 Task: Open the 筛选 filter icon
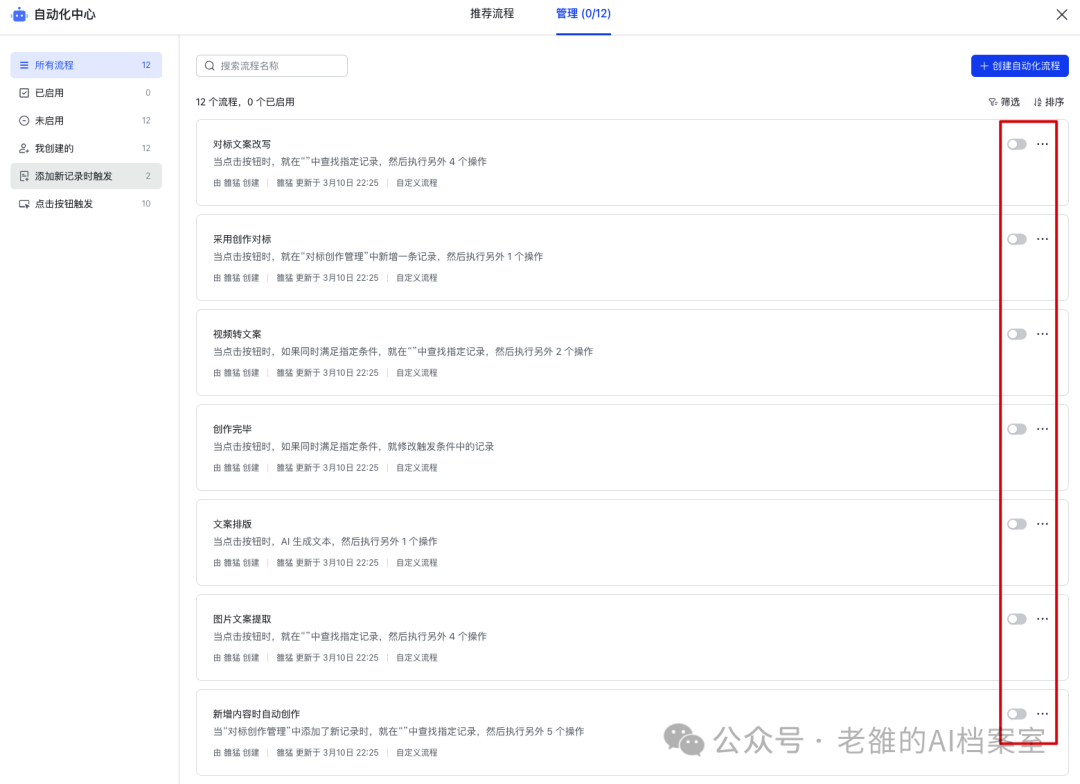[x=993, y=102]
